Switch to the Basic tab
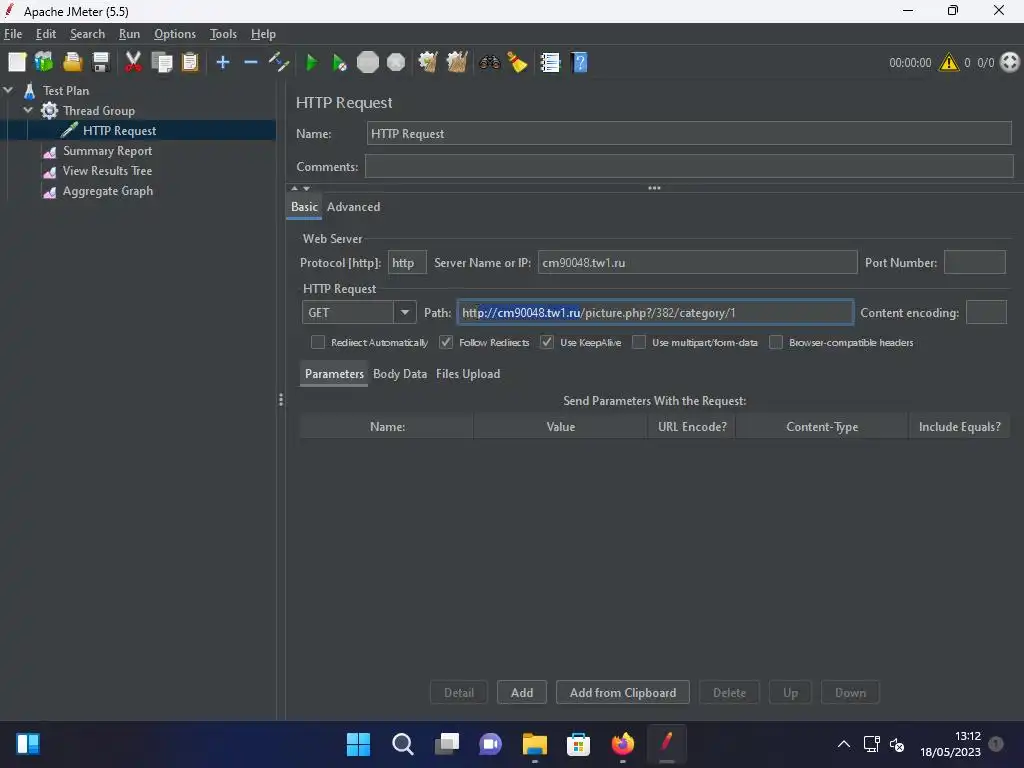The width and height of the screenshot is (1024, 768). pyautogui.click(x=304, y=207)
